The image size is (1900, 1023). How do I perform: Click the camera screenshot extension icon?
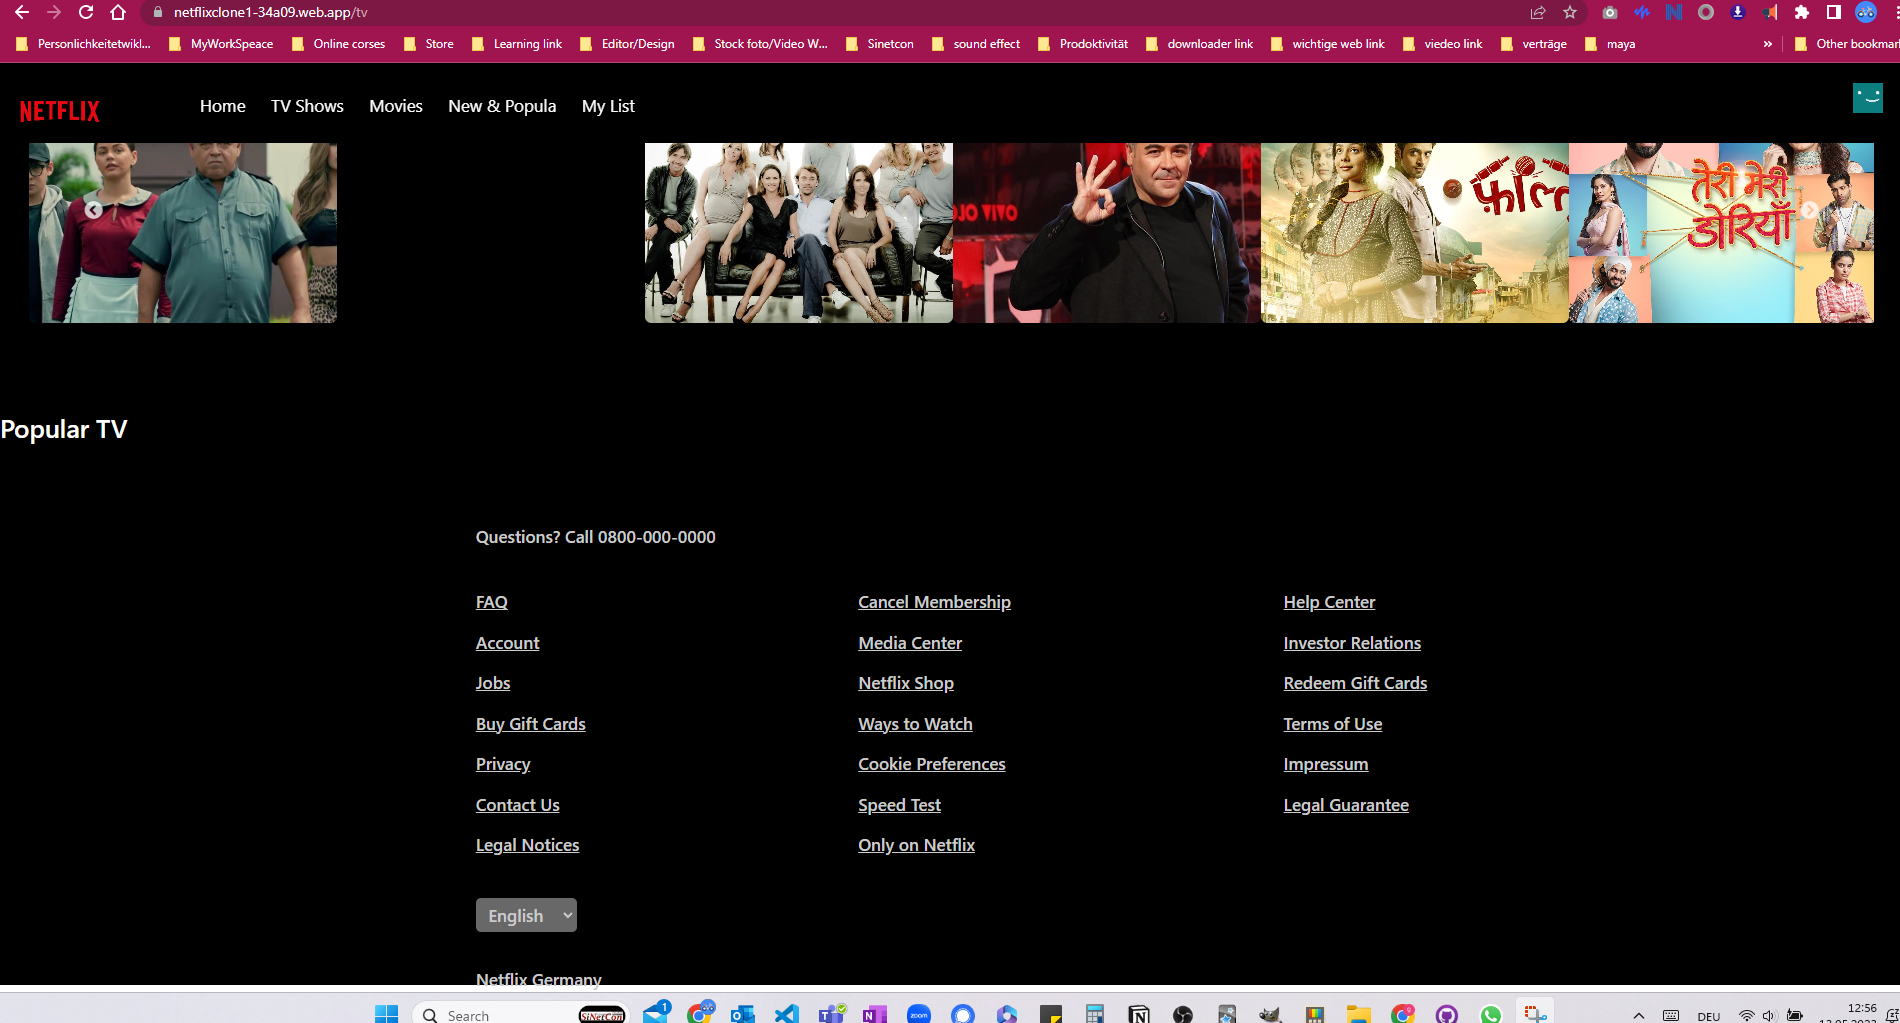coord(1610,13)
